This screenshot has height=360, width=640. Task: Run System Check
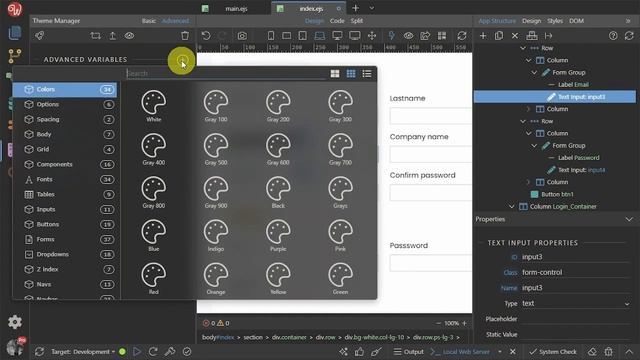tap(553, 352)
